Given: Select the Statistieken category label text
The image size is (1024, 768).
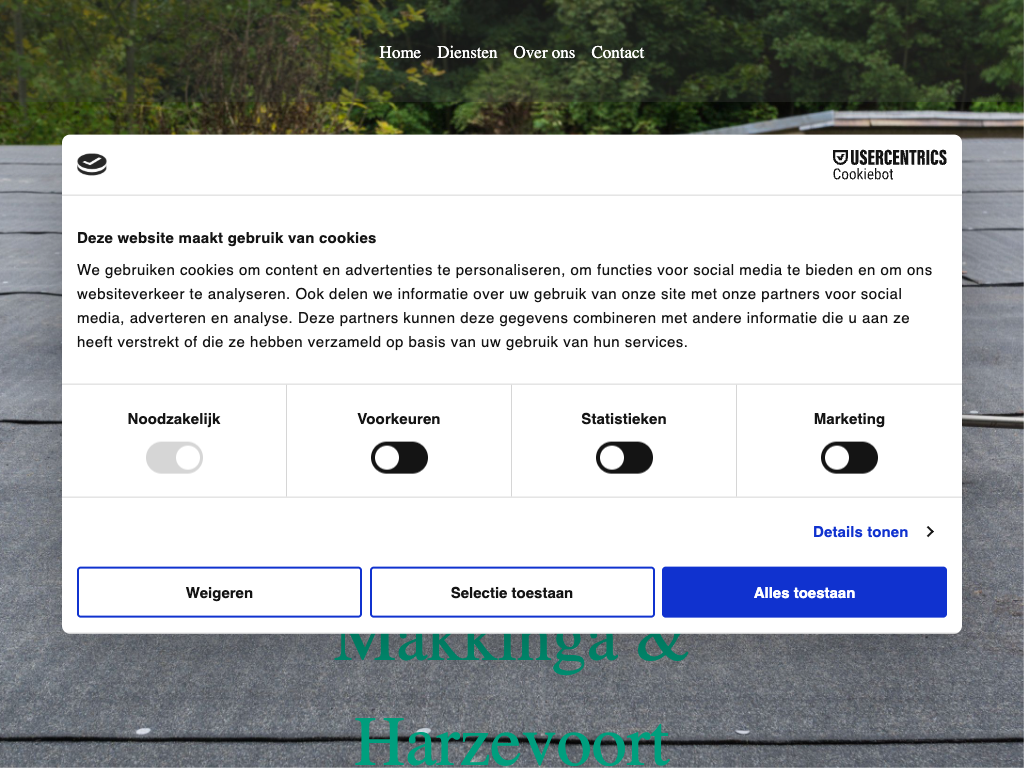Looking at the screenshot, I should [x=624, y=419].
